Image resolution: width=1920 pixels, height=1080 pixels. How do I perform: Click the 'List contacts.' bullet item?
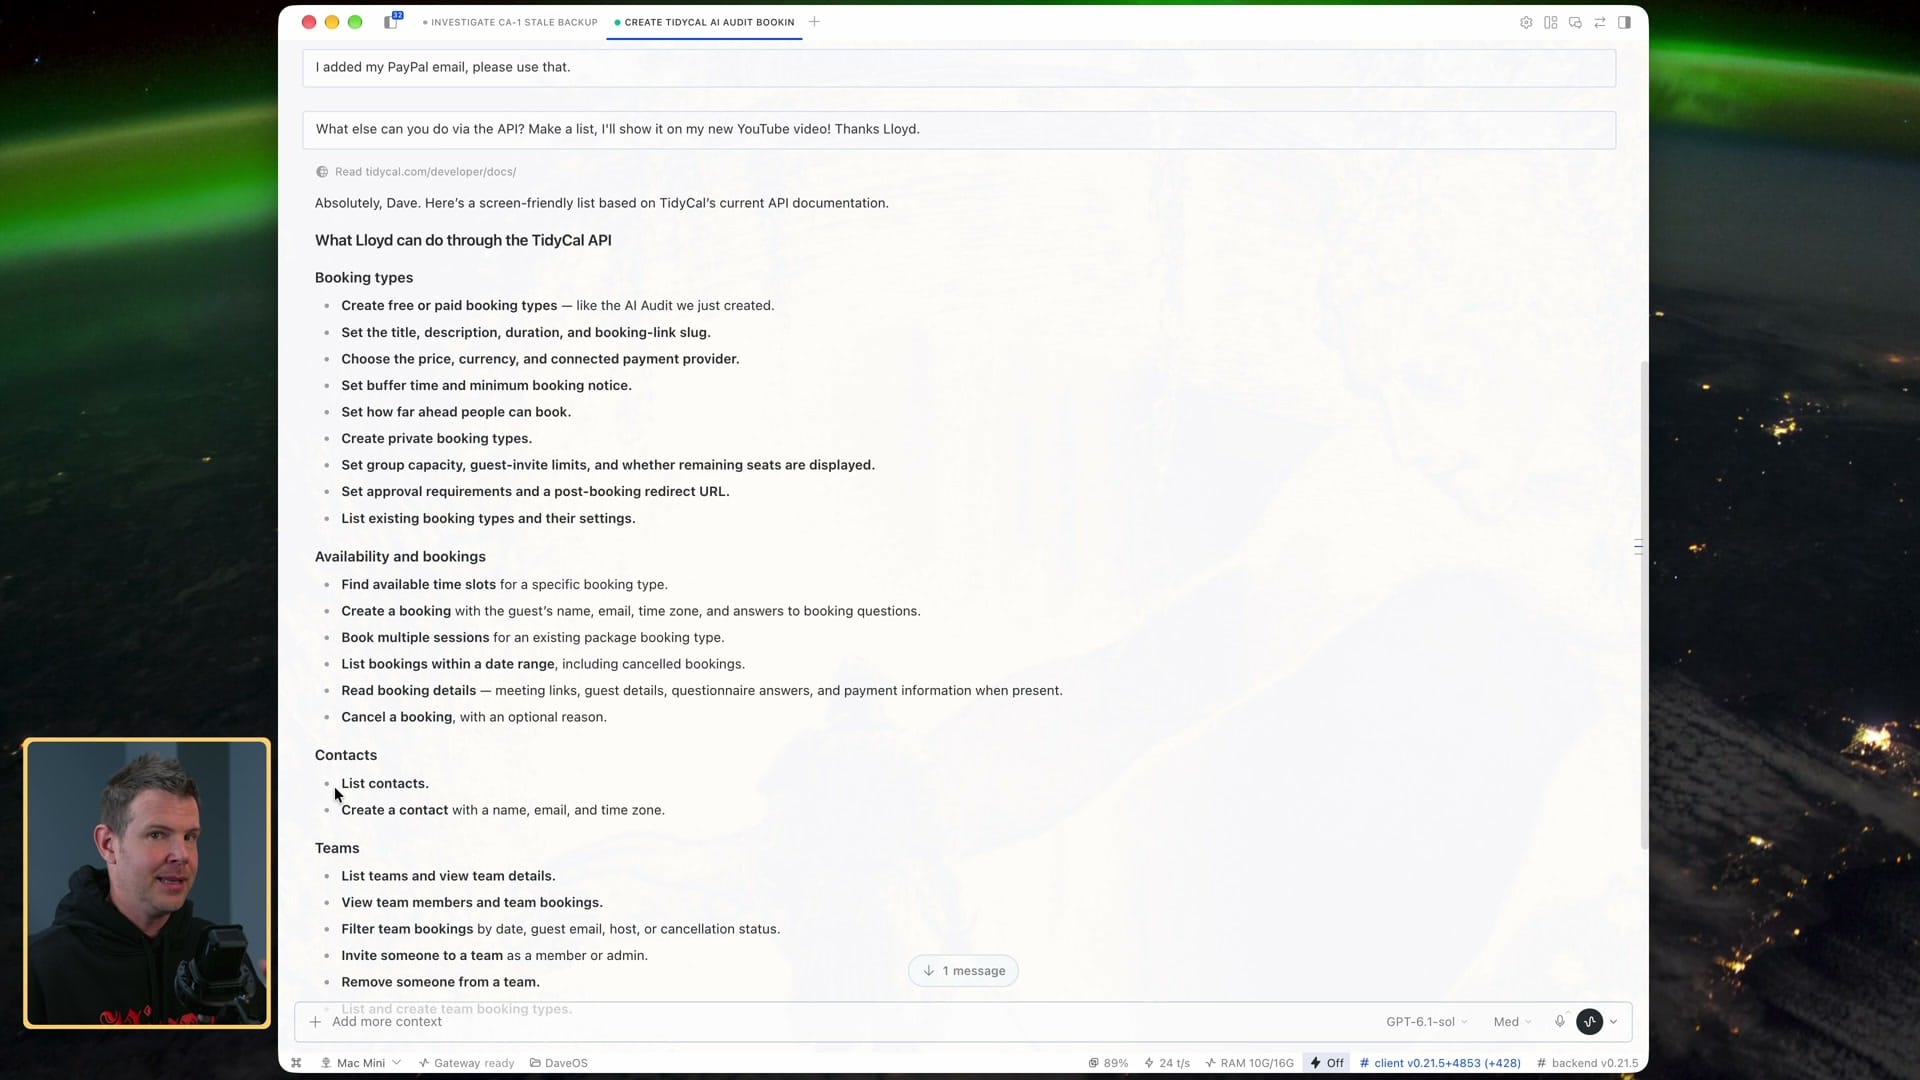point(385,784)
